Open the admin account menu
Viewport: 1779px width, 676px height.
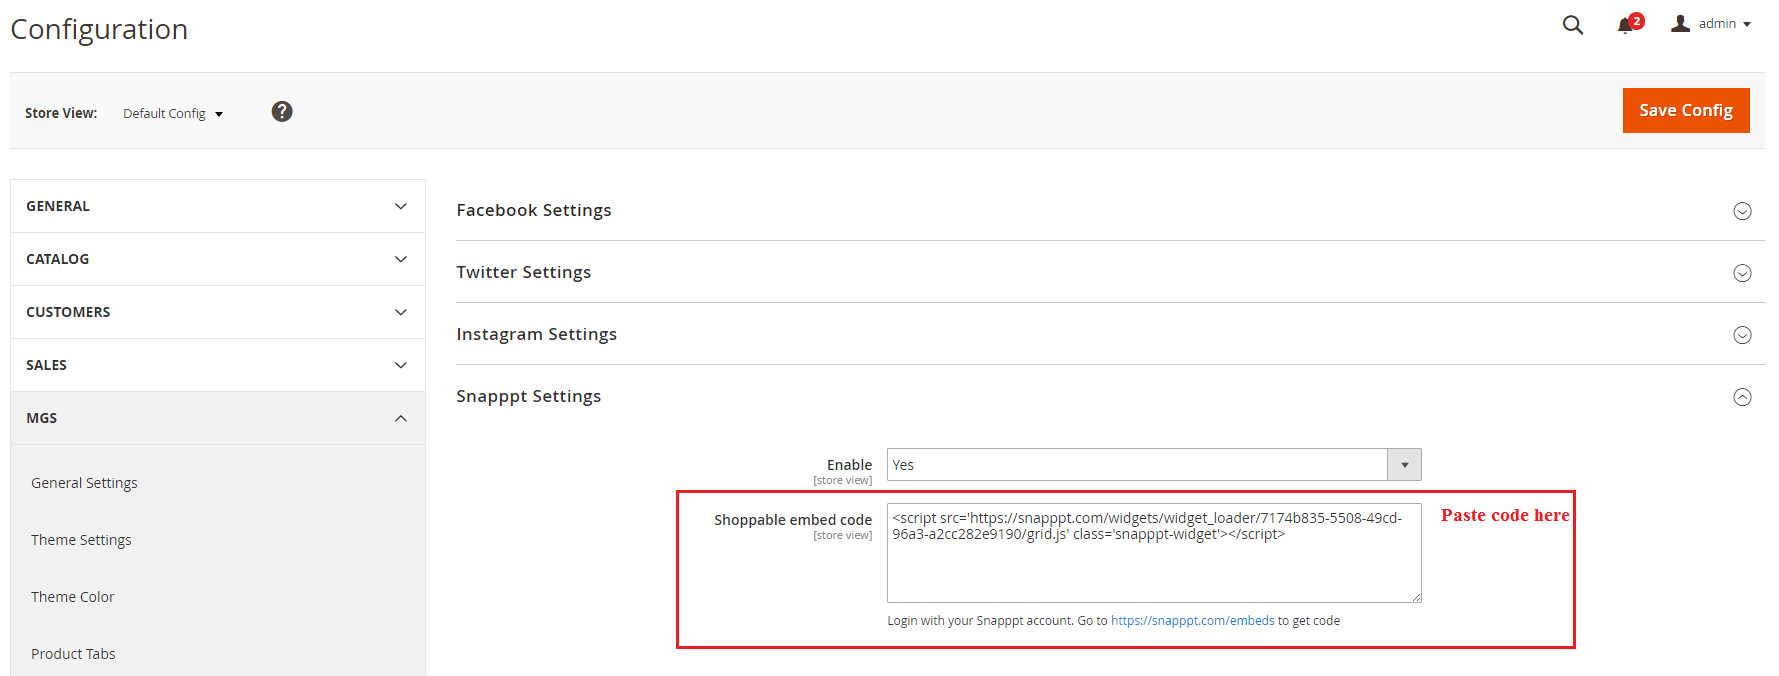(1711, 23)
